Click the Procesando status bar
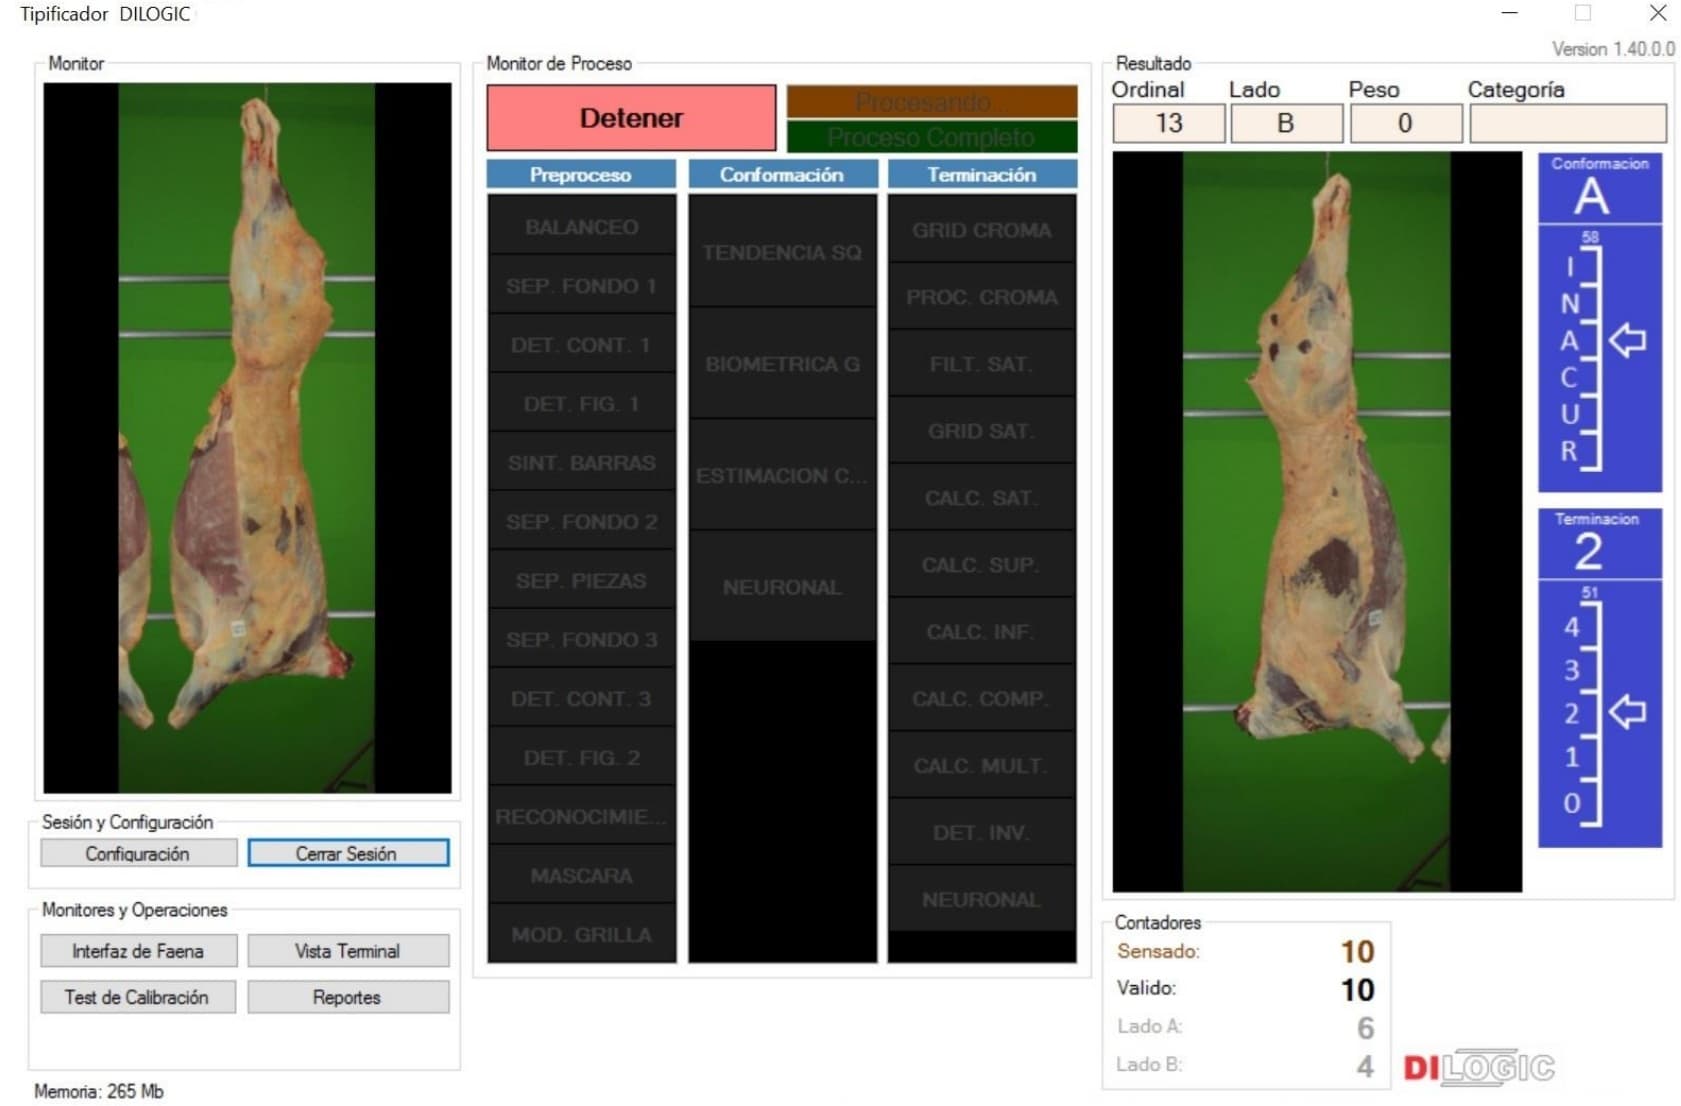 coord(931,102)
